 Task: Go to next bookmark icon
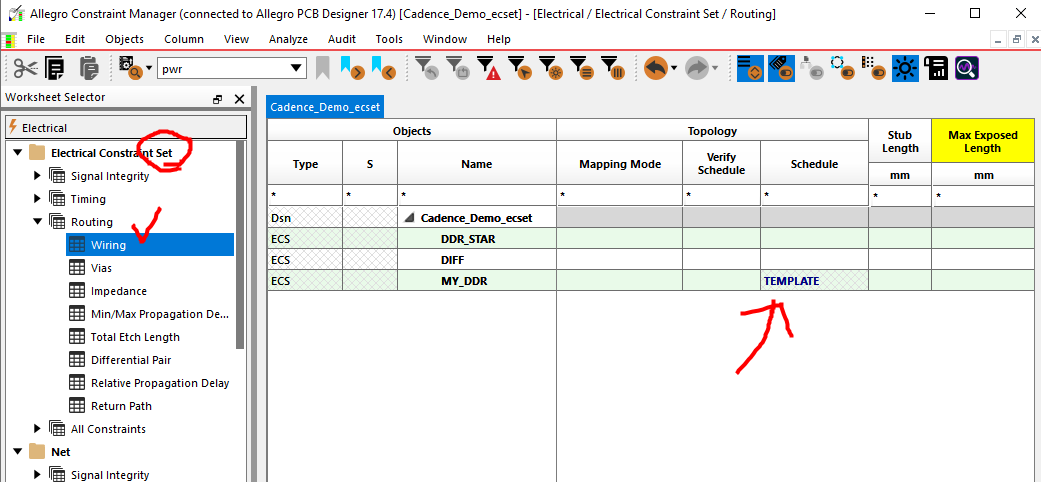point(353,68)
